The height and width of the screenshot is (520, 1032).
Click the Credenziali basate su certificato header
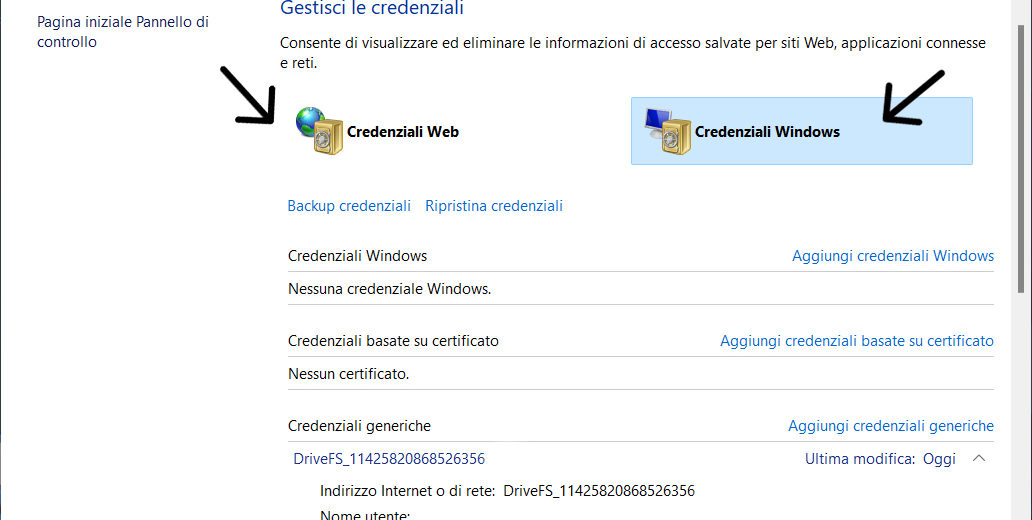pyautogui.click(x=393, y=341)
